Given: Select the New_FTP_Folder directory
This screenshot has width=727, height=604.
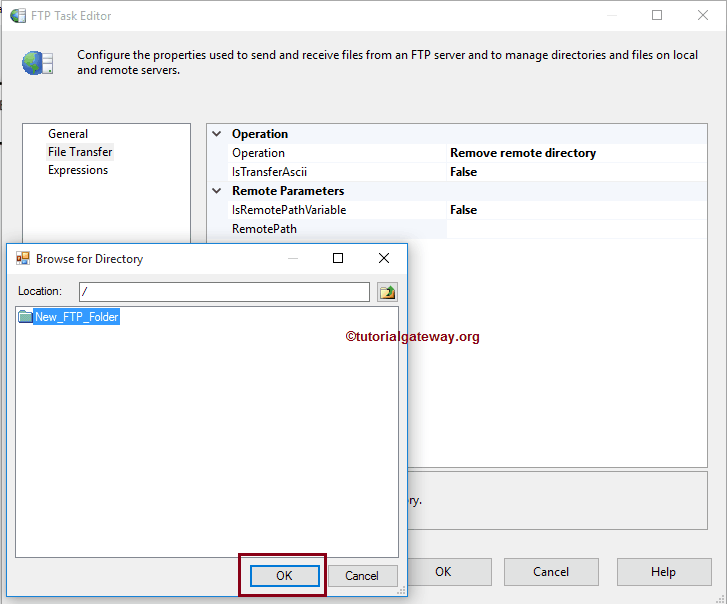Looking at the screenshot, I should click(x=77, y=317).
